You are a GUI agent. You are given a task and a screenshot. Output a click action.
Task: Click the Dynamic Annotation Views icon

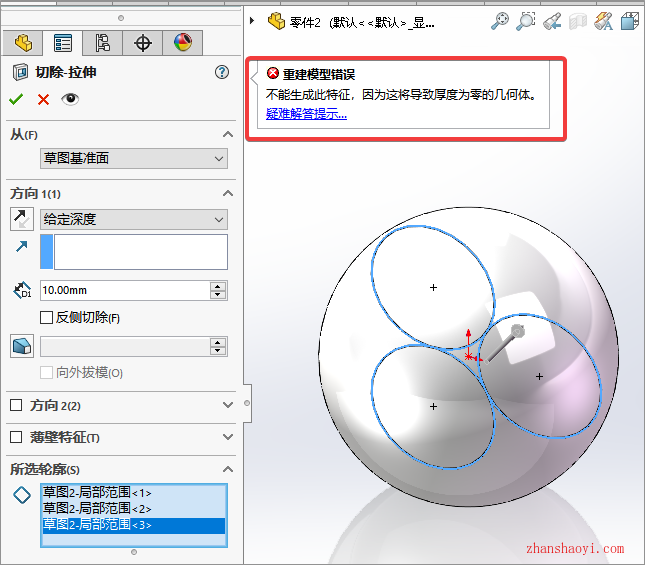pos(603,21)
